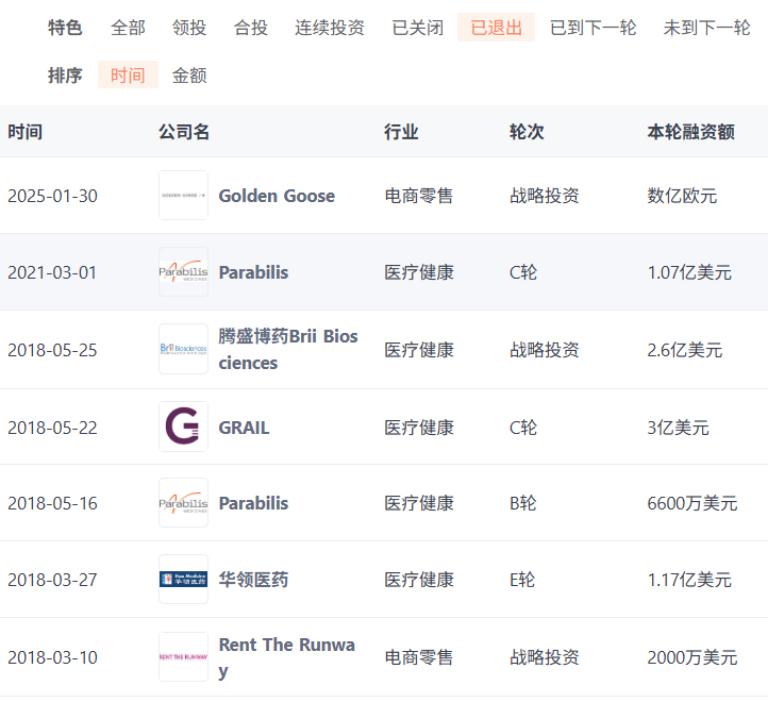Open the 华领医药 company link

pos(253,580)
